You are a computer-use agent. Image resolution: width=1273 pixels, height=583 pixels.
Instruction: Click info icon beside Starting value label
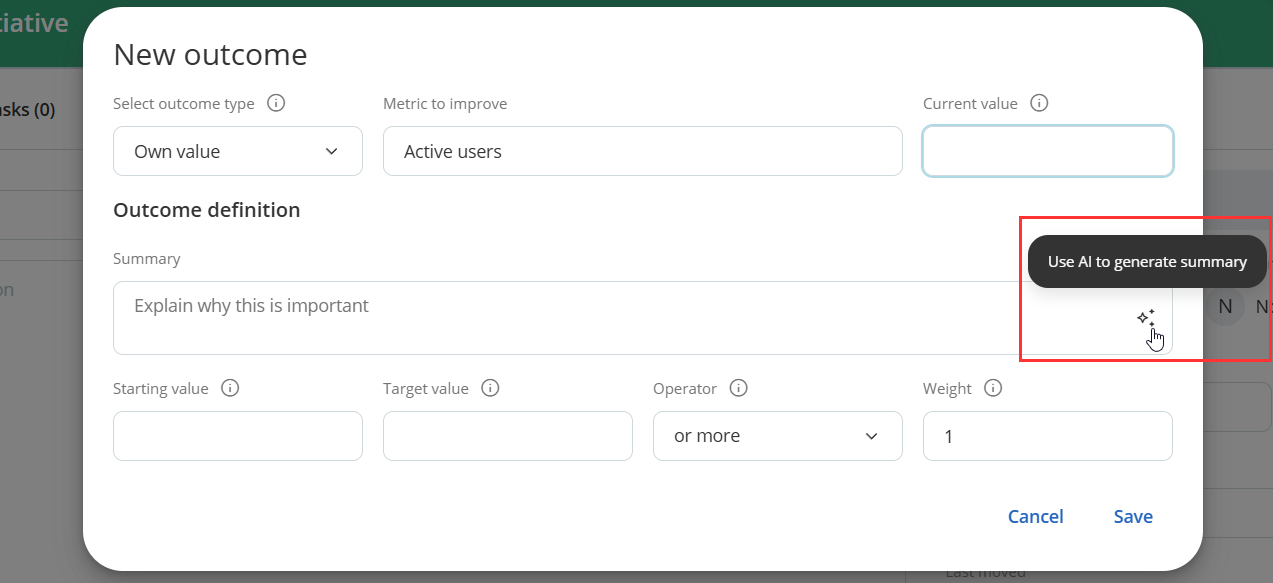(x=230, y=388)
